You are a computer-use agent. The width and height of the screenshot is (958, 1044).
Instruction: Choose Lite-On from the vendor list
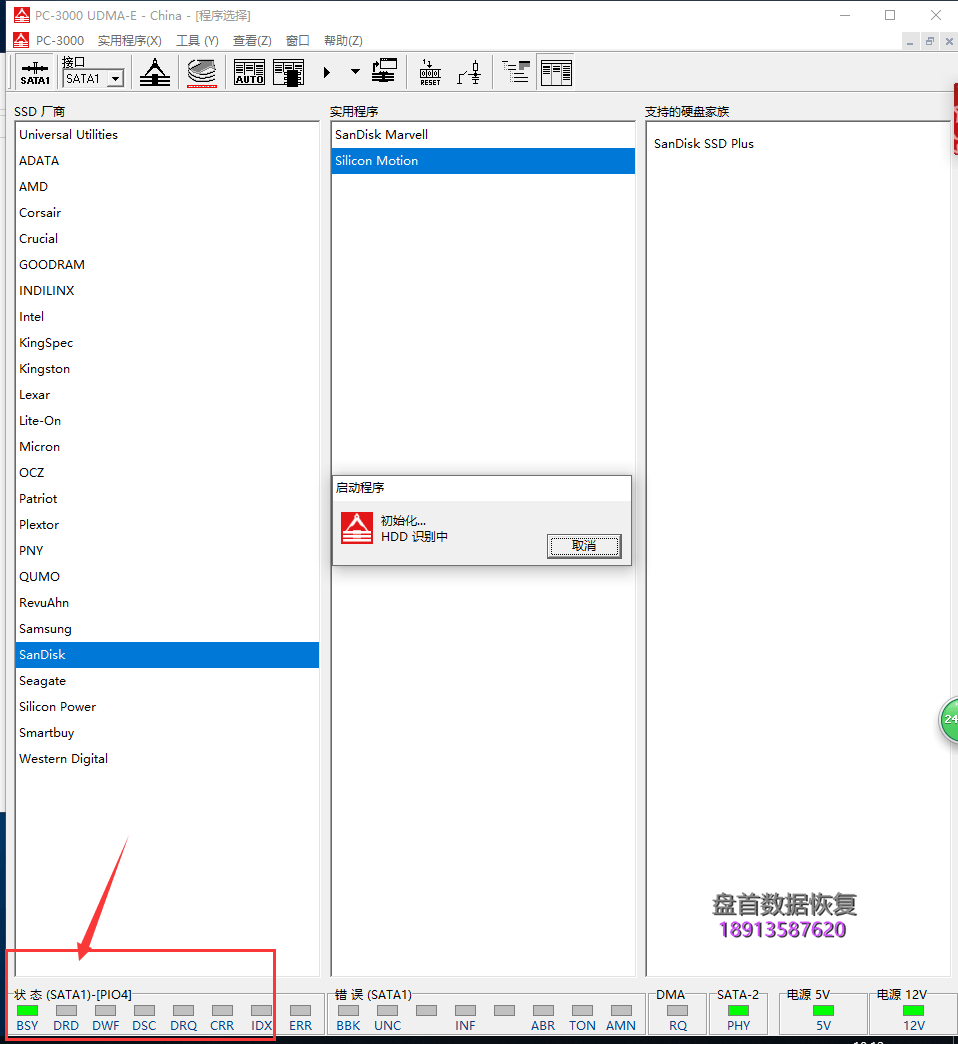point(167,420)
